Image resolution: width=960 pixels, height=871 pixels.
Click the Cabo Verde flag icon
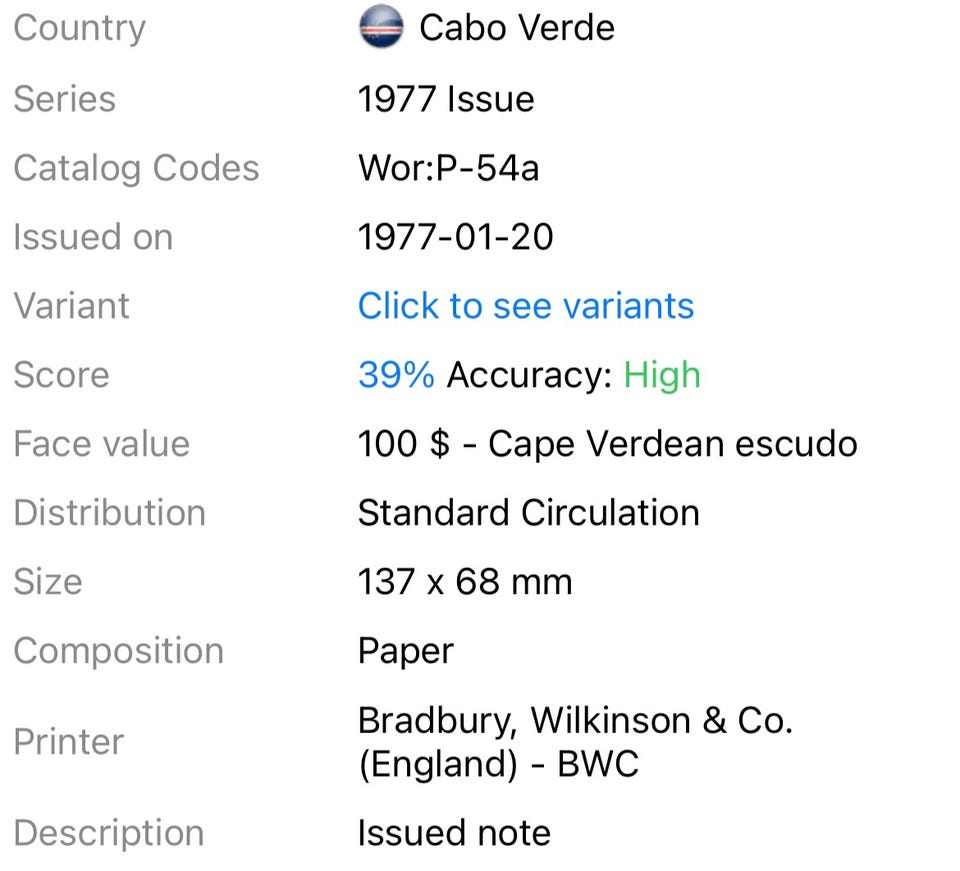point(380,28)
